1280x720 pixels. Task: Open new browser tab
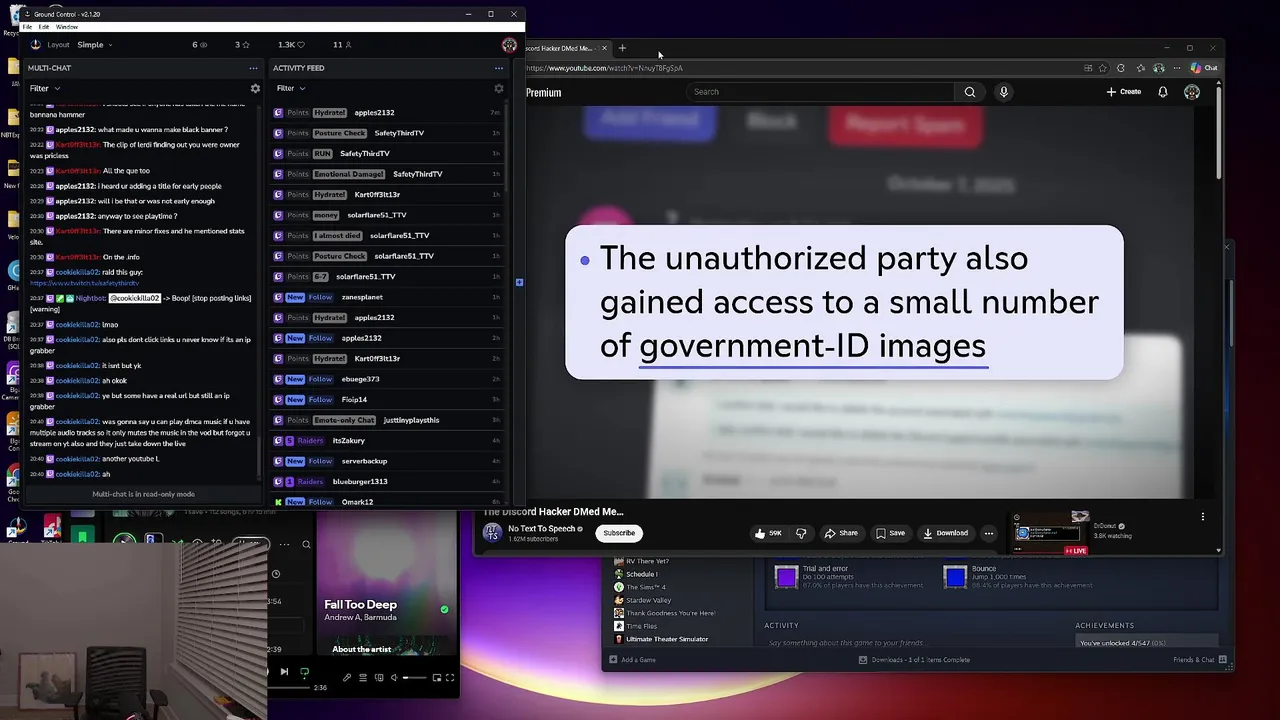click(622, 48)
